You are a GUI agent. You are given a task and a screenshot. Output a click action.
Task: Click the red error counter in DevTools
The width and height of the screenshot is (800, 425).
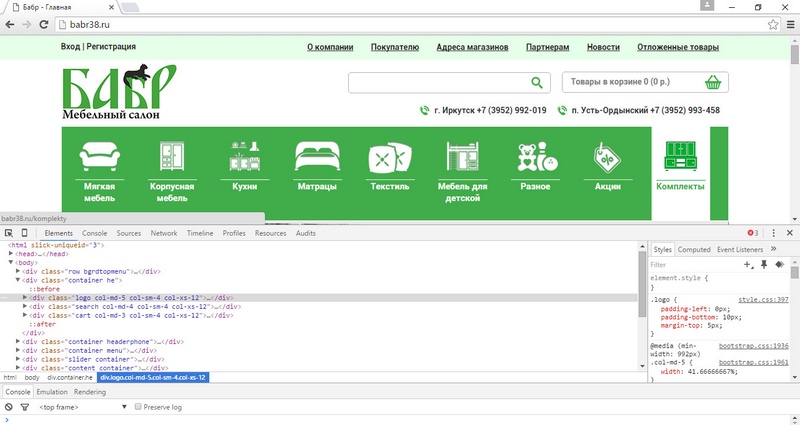coord(753,233)
